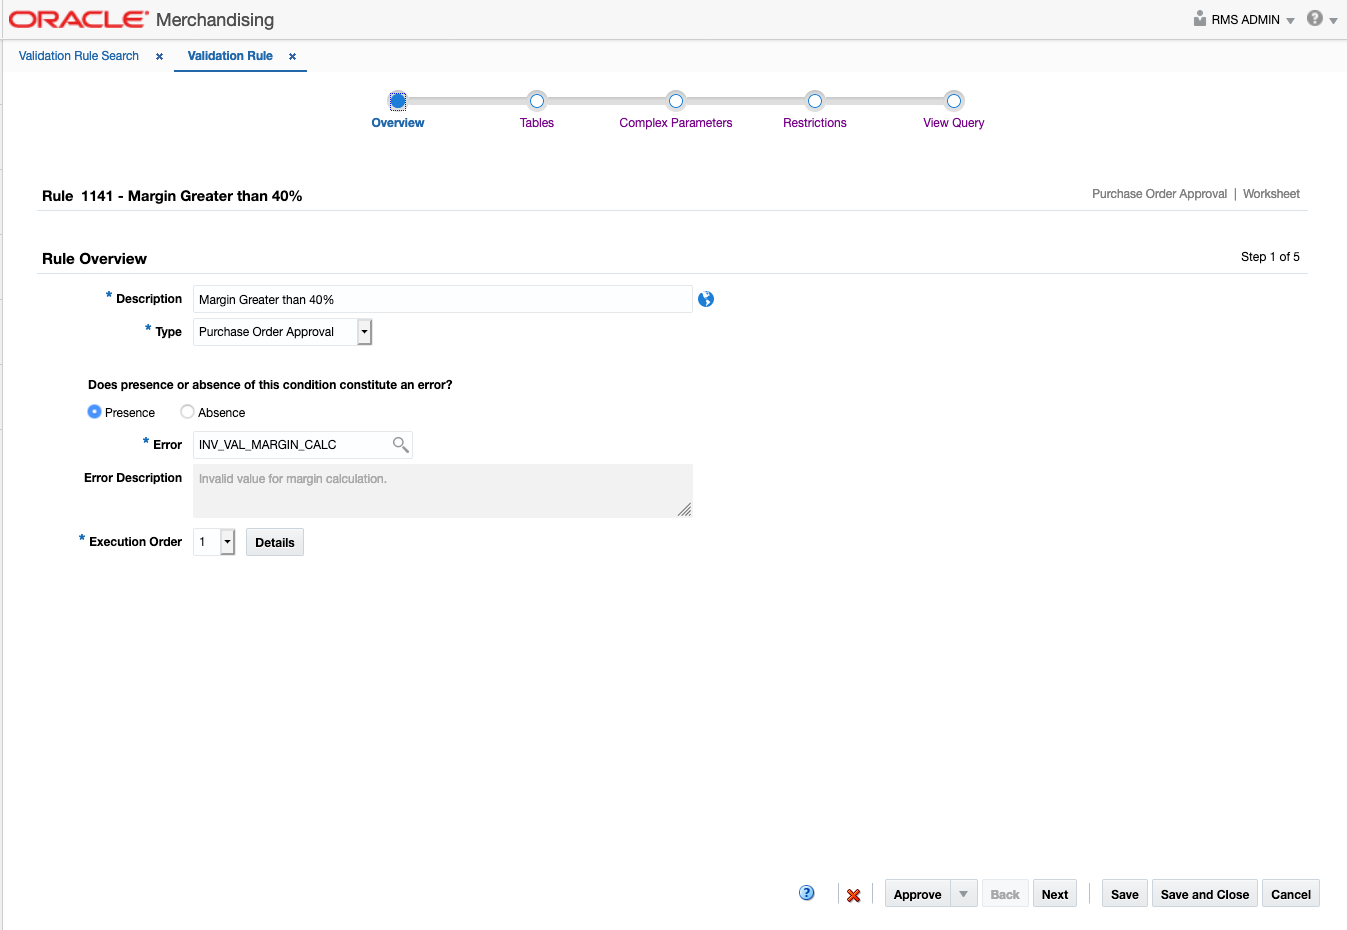Delete the rule using the red X icon
This screenshot has width=1347, height=930.
tap(853, 895)
